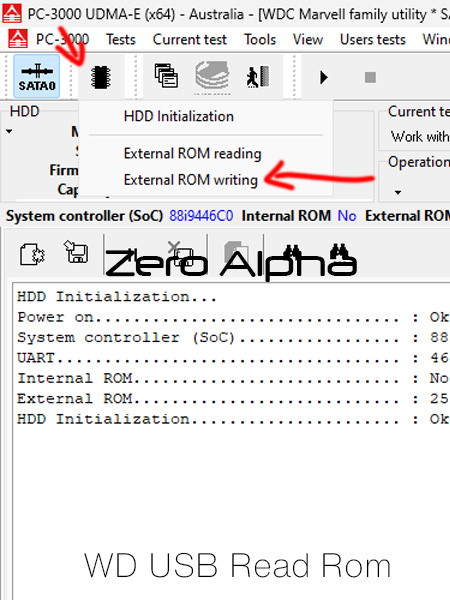Screen dimensions: 450x600
Task: Click the 'Power on' log line
Action: [x=233, y=317]
